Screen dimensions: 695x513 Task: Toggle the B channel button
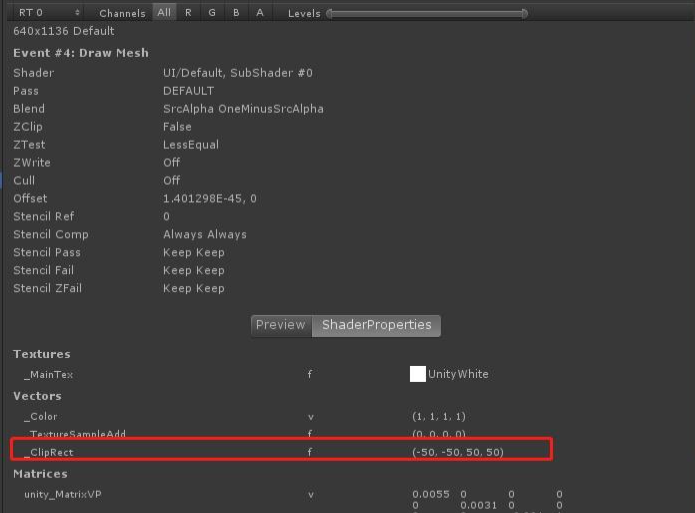(236, 12)
